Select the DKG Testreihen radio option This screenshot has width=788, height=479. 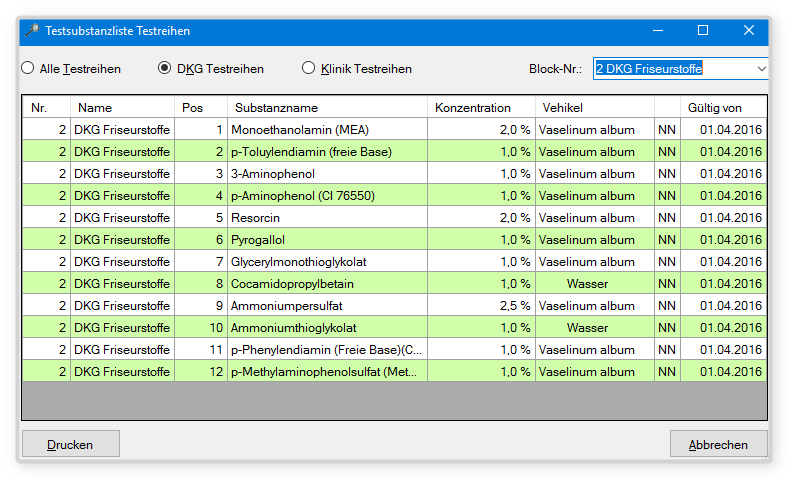point(165,69)
